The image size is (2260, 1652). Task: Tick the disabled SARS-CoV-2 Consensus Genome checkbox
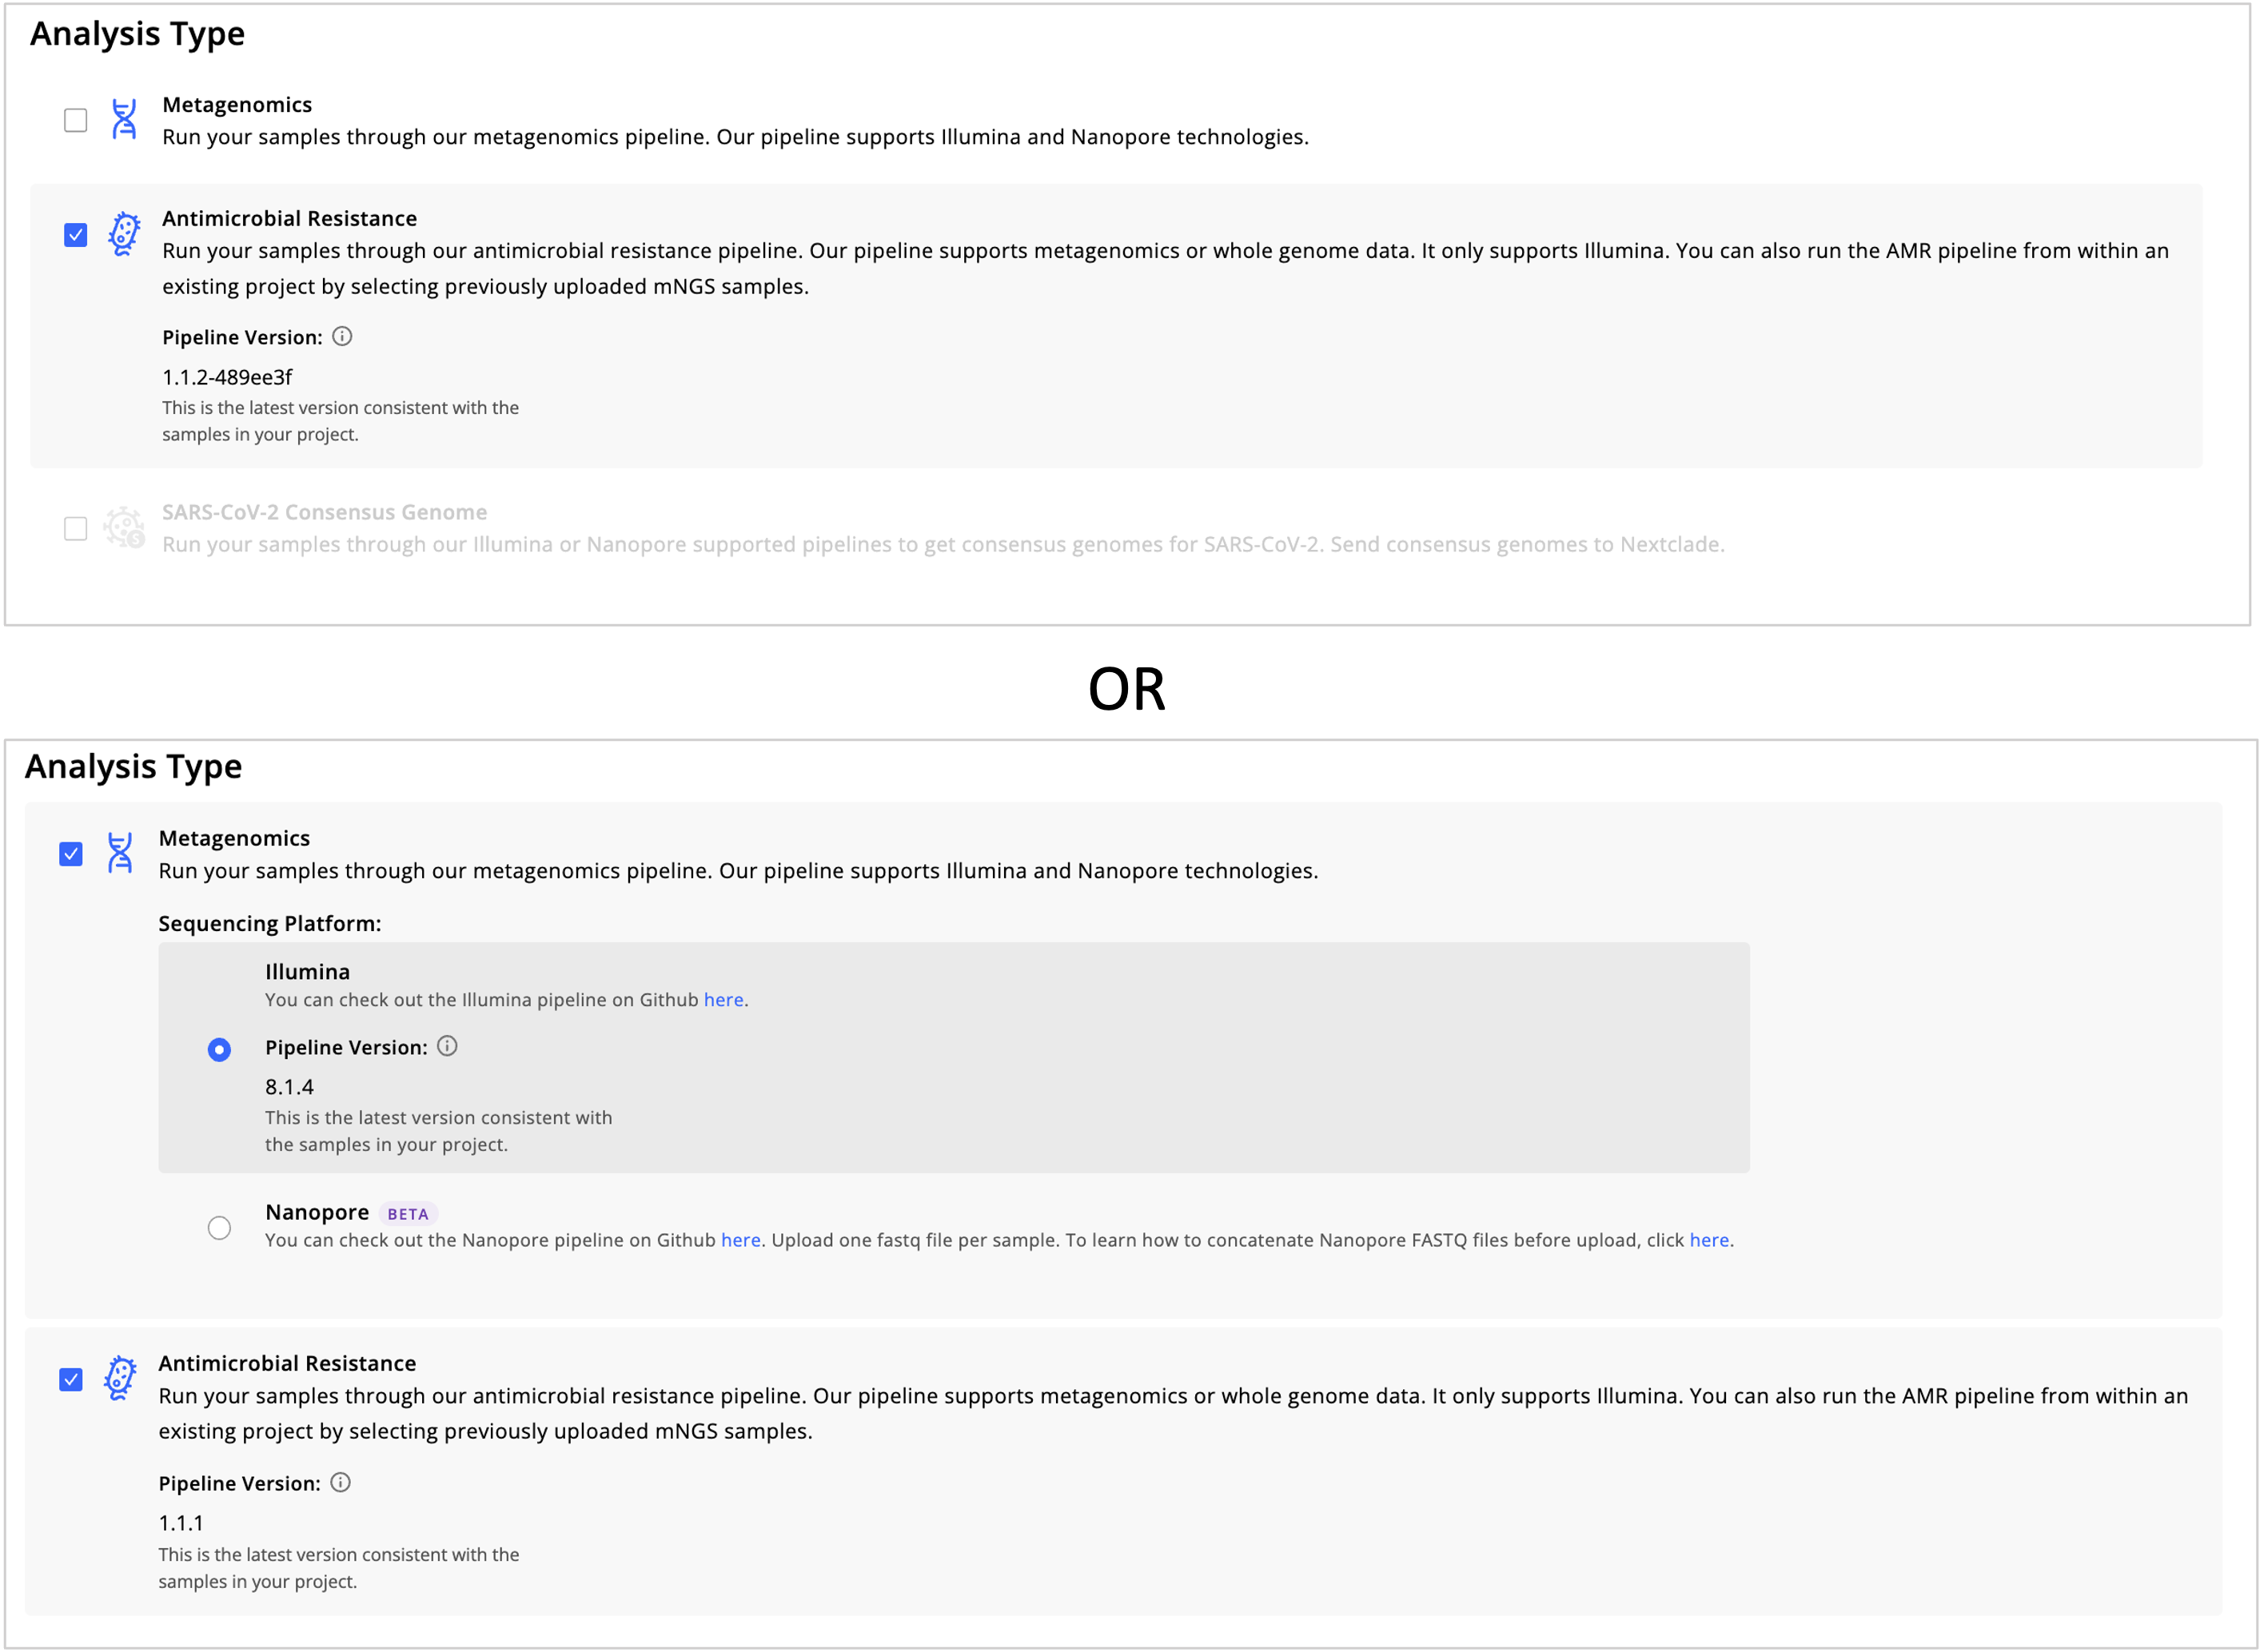pyautogui.click(x=76, y=528)
